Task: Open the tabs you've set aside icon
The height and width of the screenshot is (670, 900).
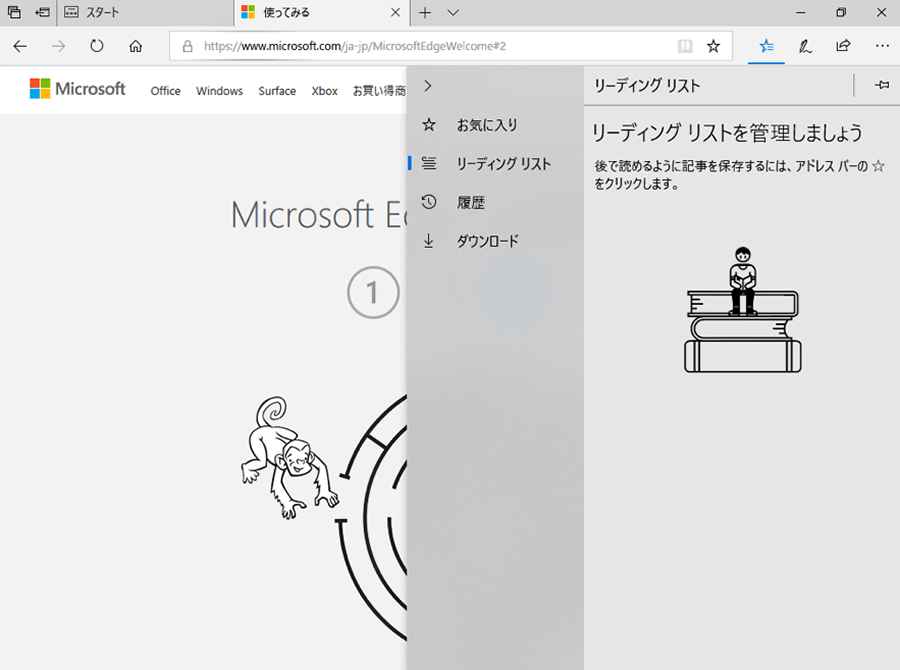Action: tap(14, 12)
